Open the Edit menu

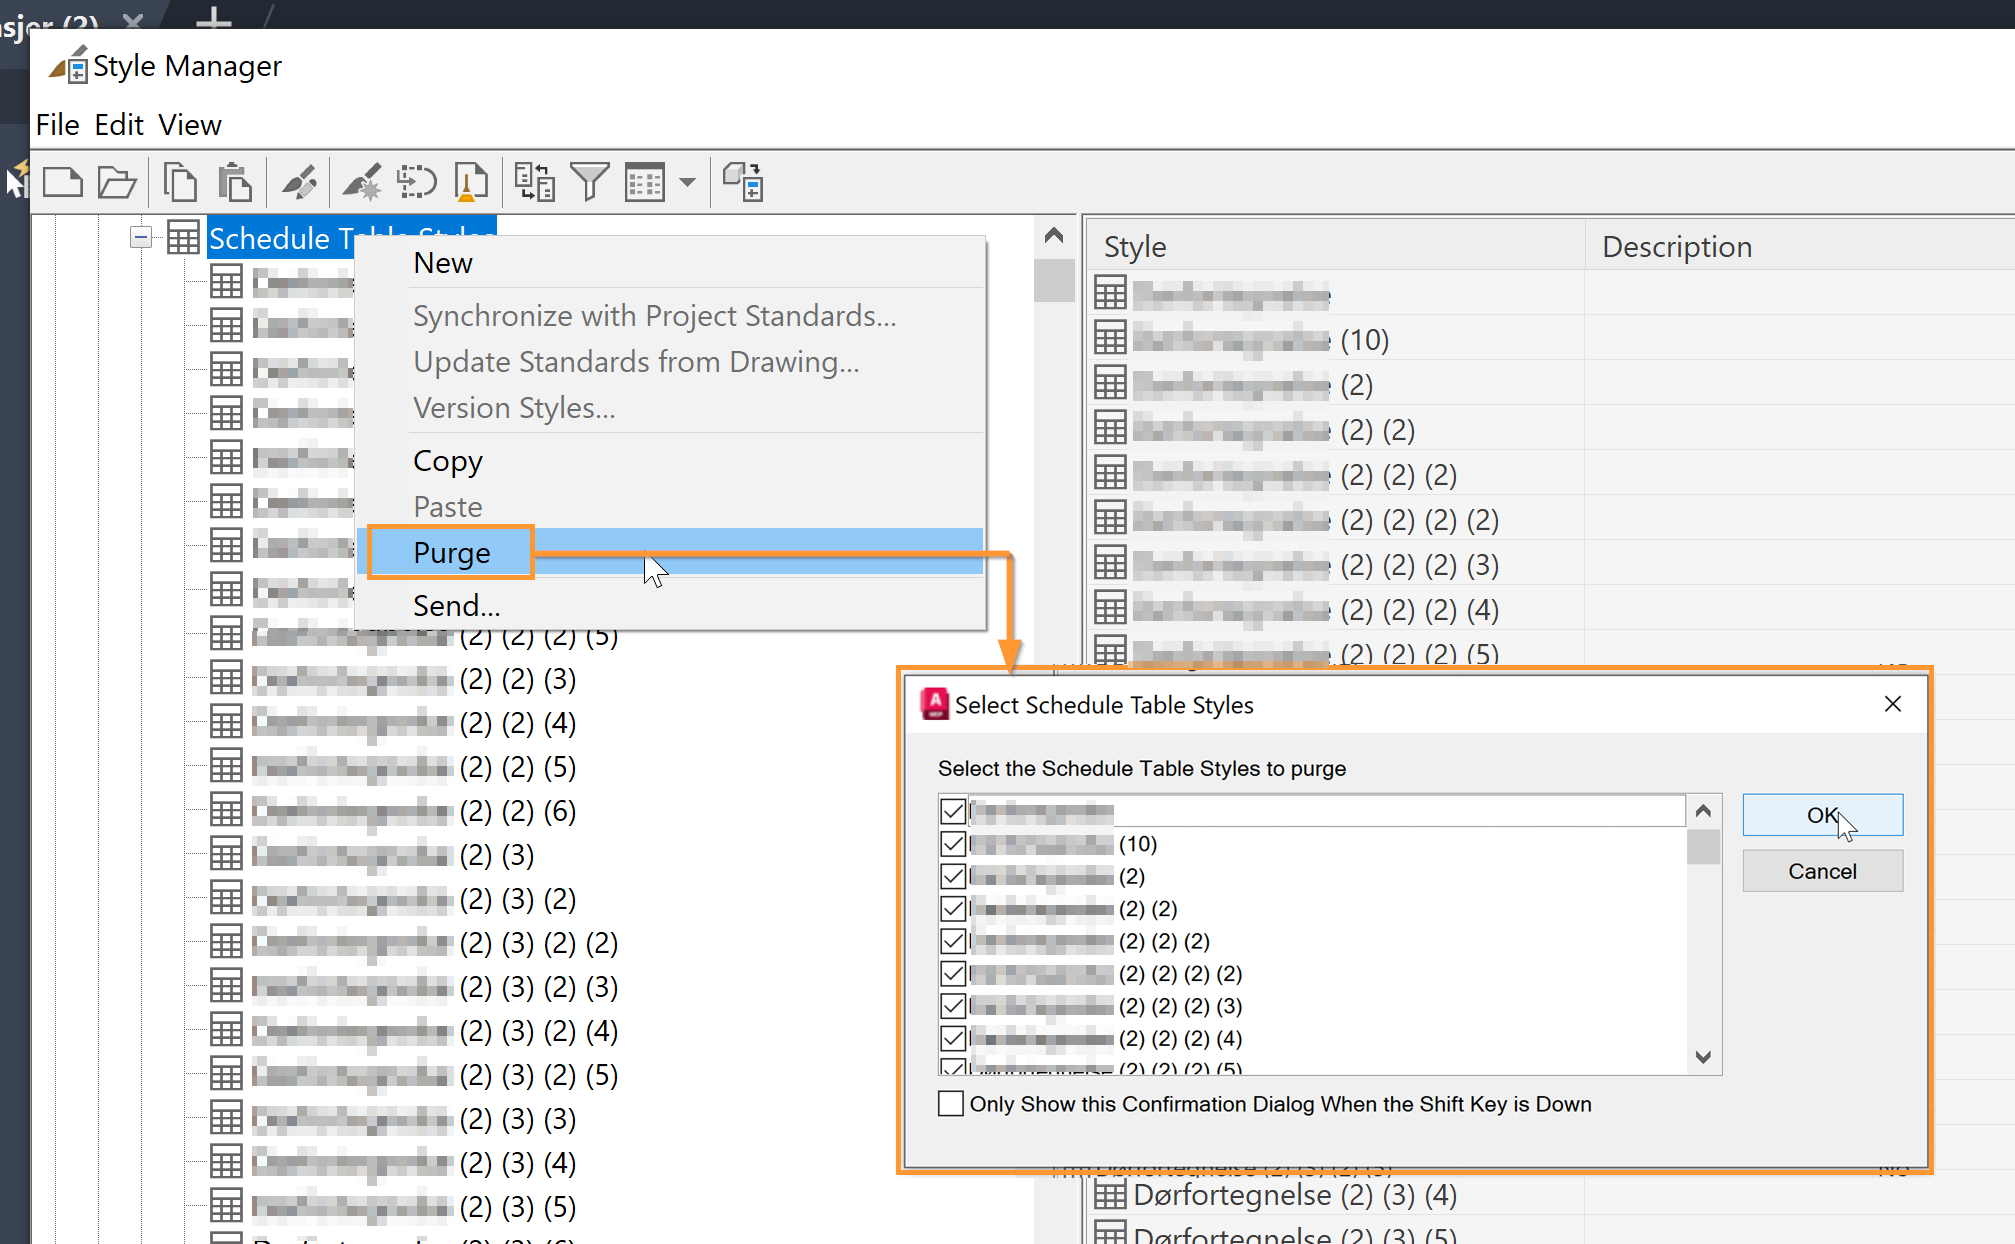[119, 125]
